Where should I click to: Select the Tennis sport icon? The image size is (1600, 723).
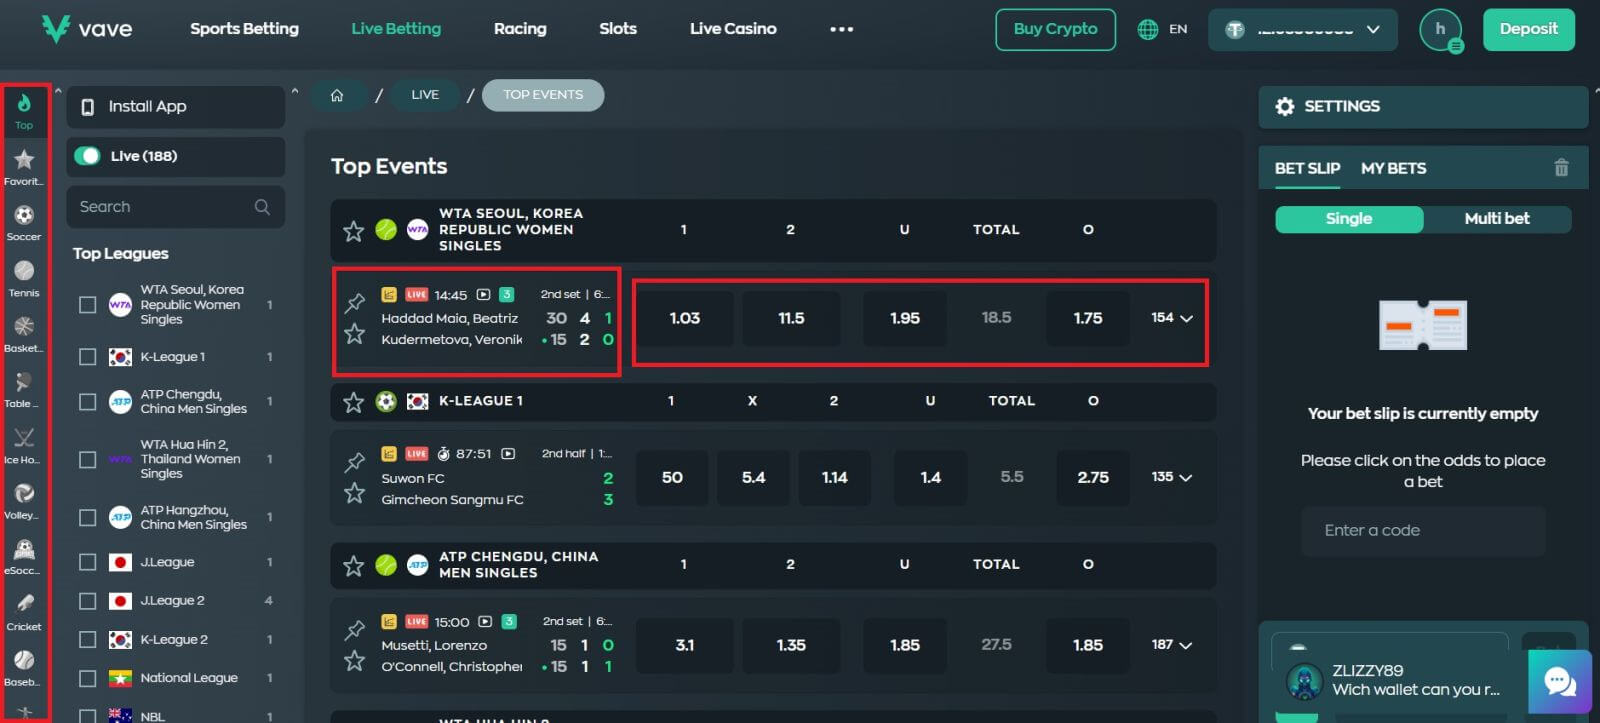(24, 277)
